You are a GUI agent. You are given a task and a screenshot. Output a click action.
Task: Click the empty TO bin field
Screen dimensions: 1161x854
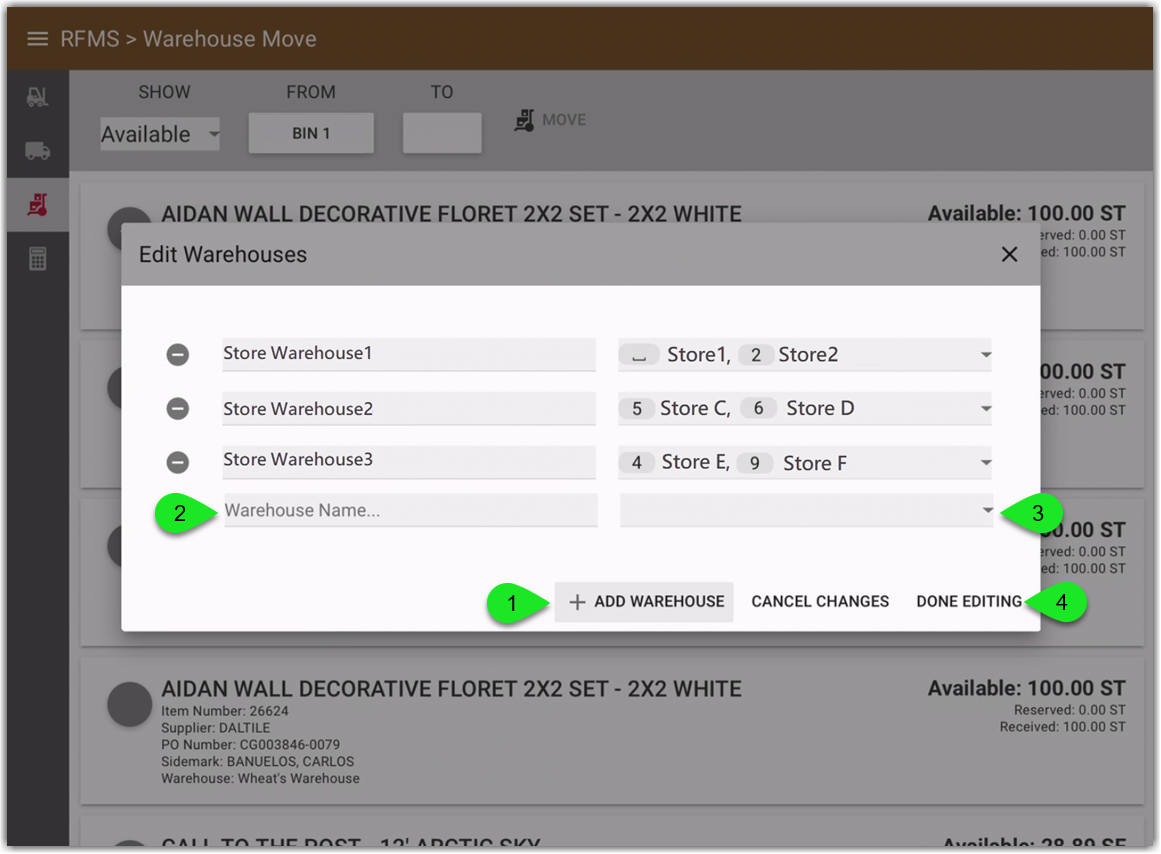pos(442,132)
